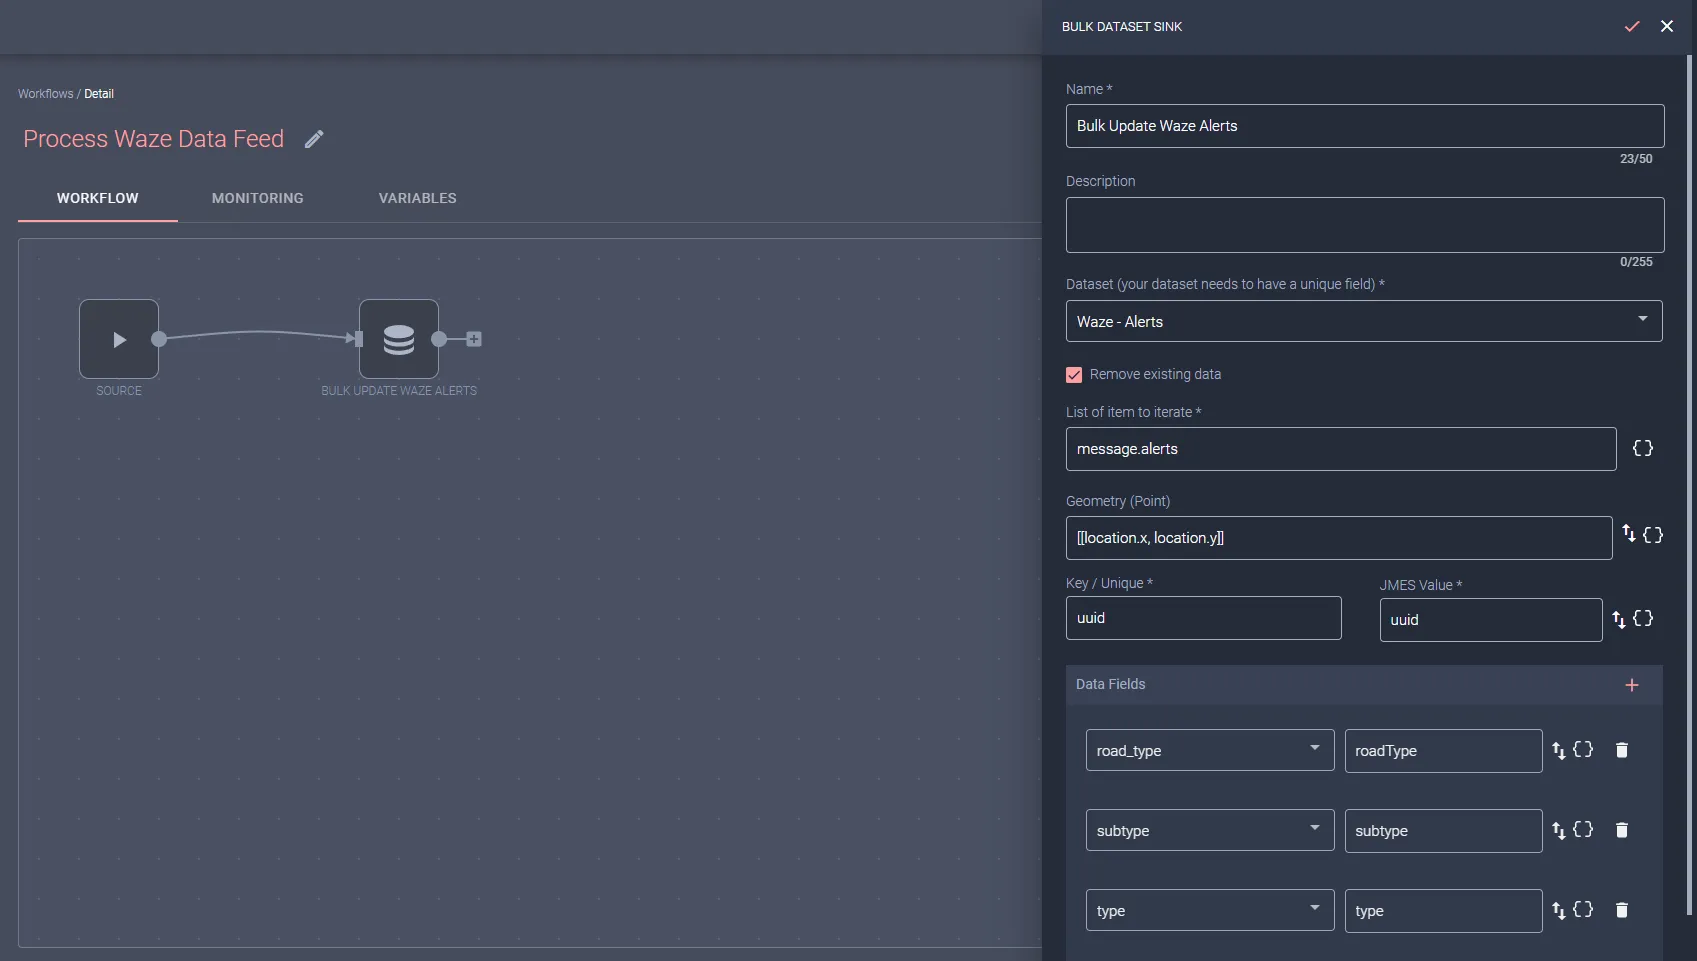1697x961 pixels.
Task: Click the Process Waze Data Feed title
Action: [x=154, y=139]
